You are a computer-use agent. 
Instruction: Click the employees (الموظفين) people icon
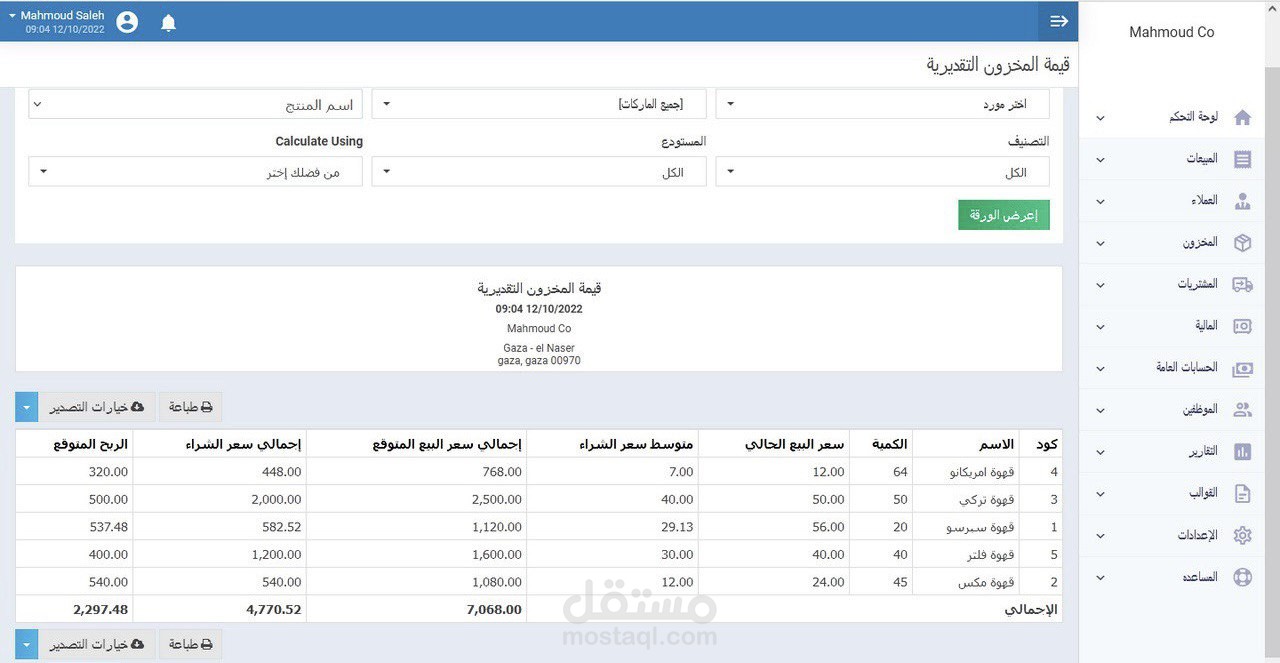1243,410
